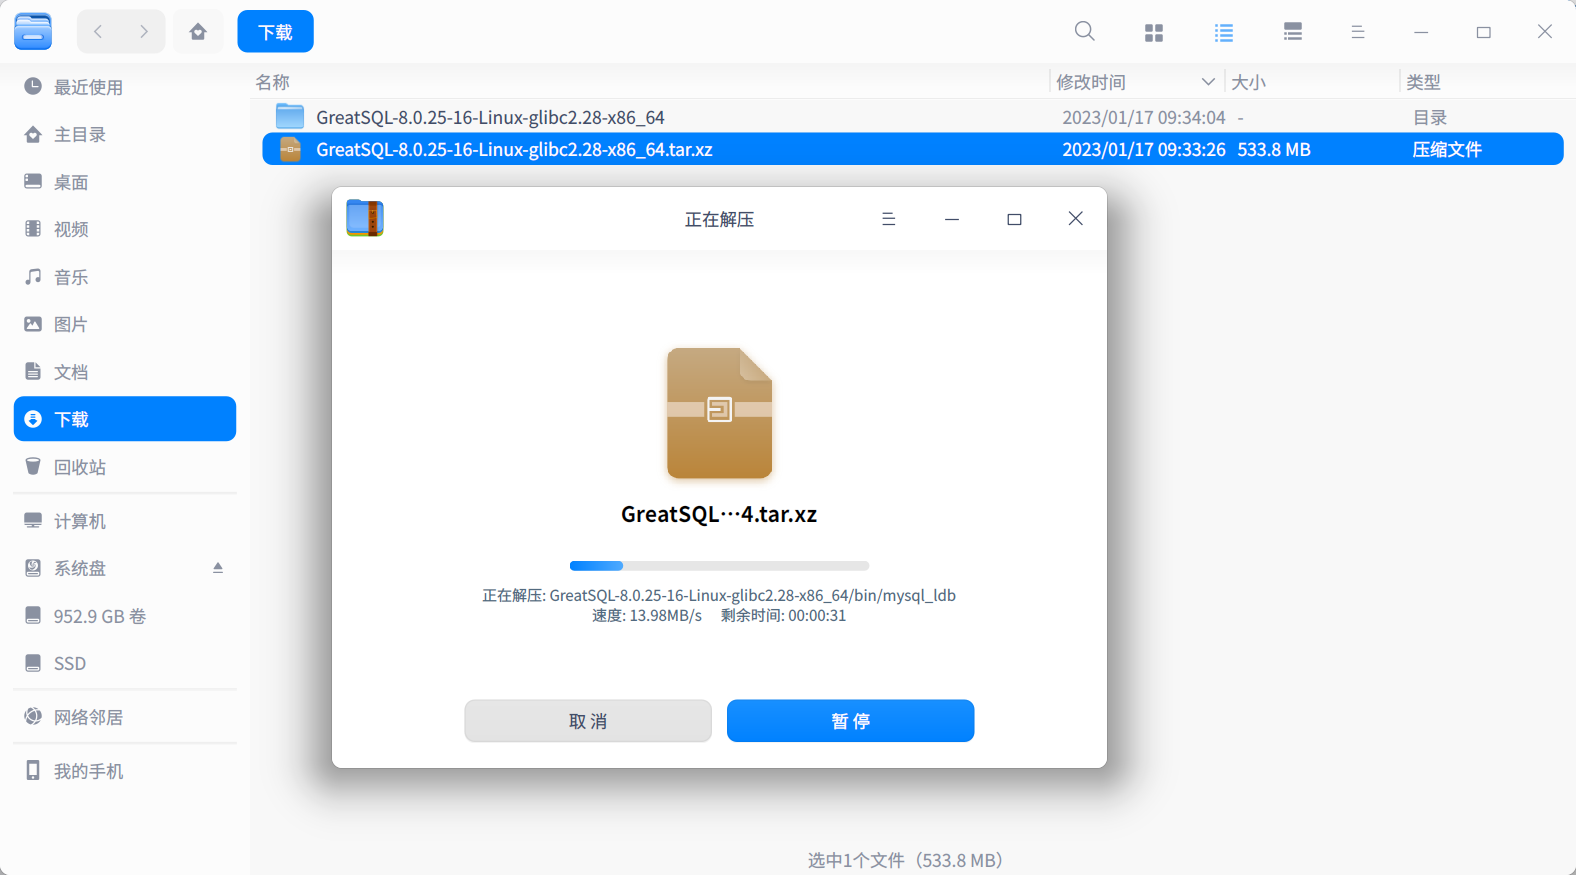Toggle sort direction arrow on 修改时间

point(1208,82)
